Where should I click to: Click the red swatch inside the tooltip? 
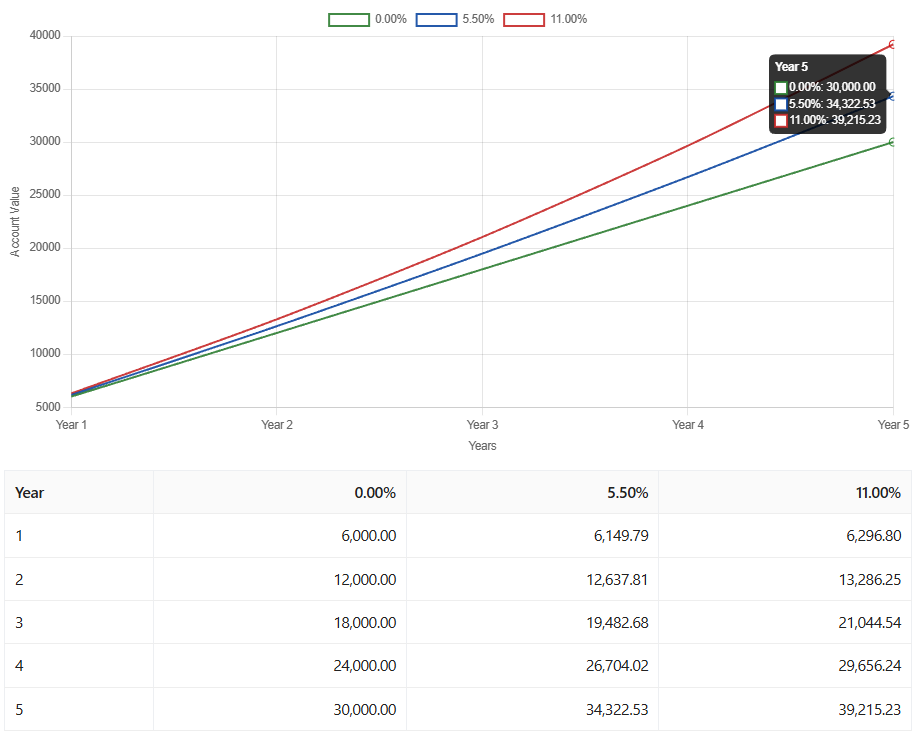pos(781,120)
